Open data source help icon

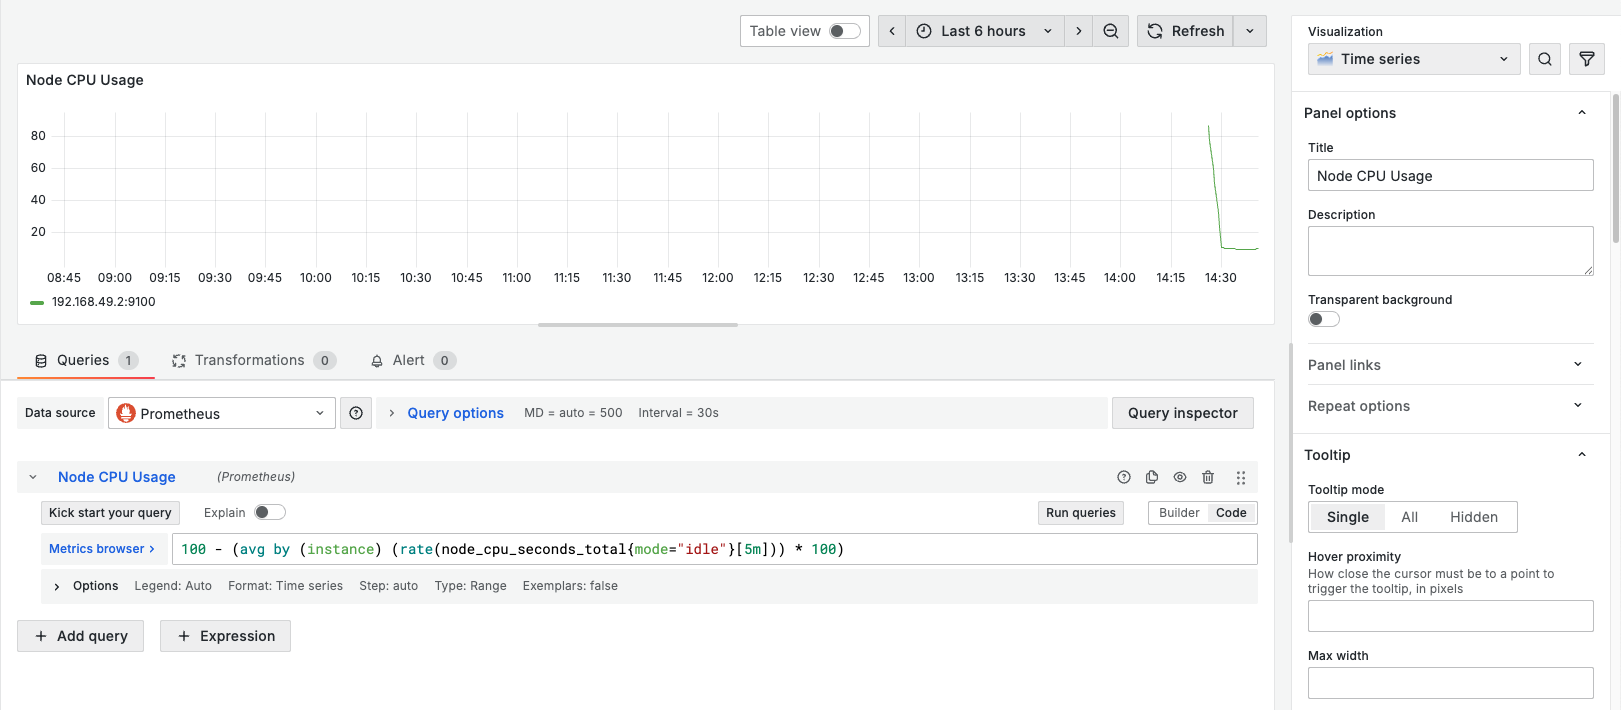356,413
